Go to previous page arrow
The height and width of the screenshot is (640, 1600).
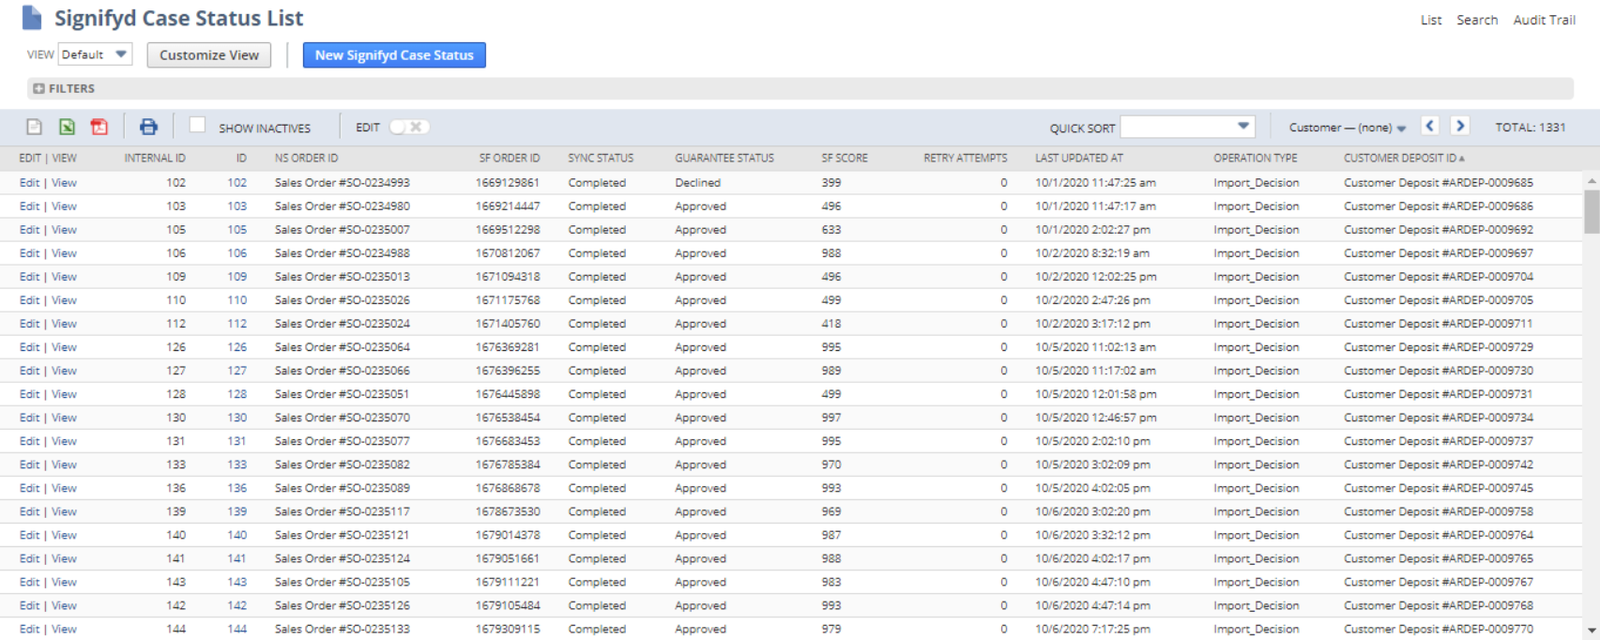click(1430, 126)
